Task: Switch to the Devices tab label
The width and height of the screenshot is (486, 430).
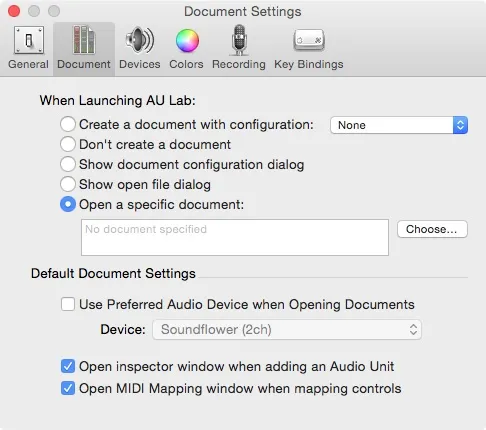Action: click(x=140, y=64)
